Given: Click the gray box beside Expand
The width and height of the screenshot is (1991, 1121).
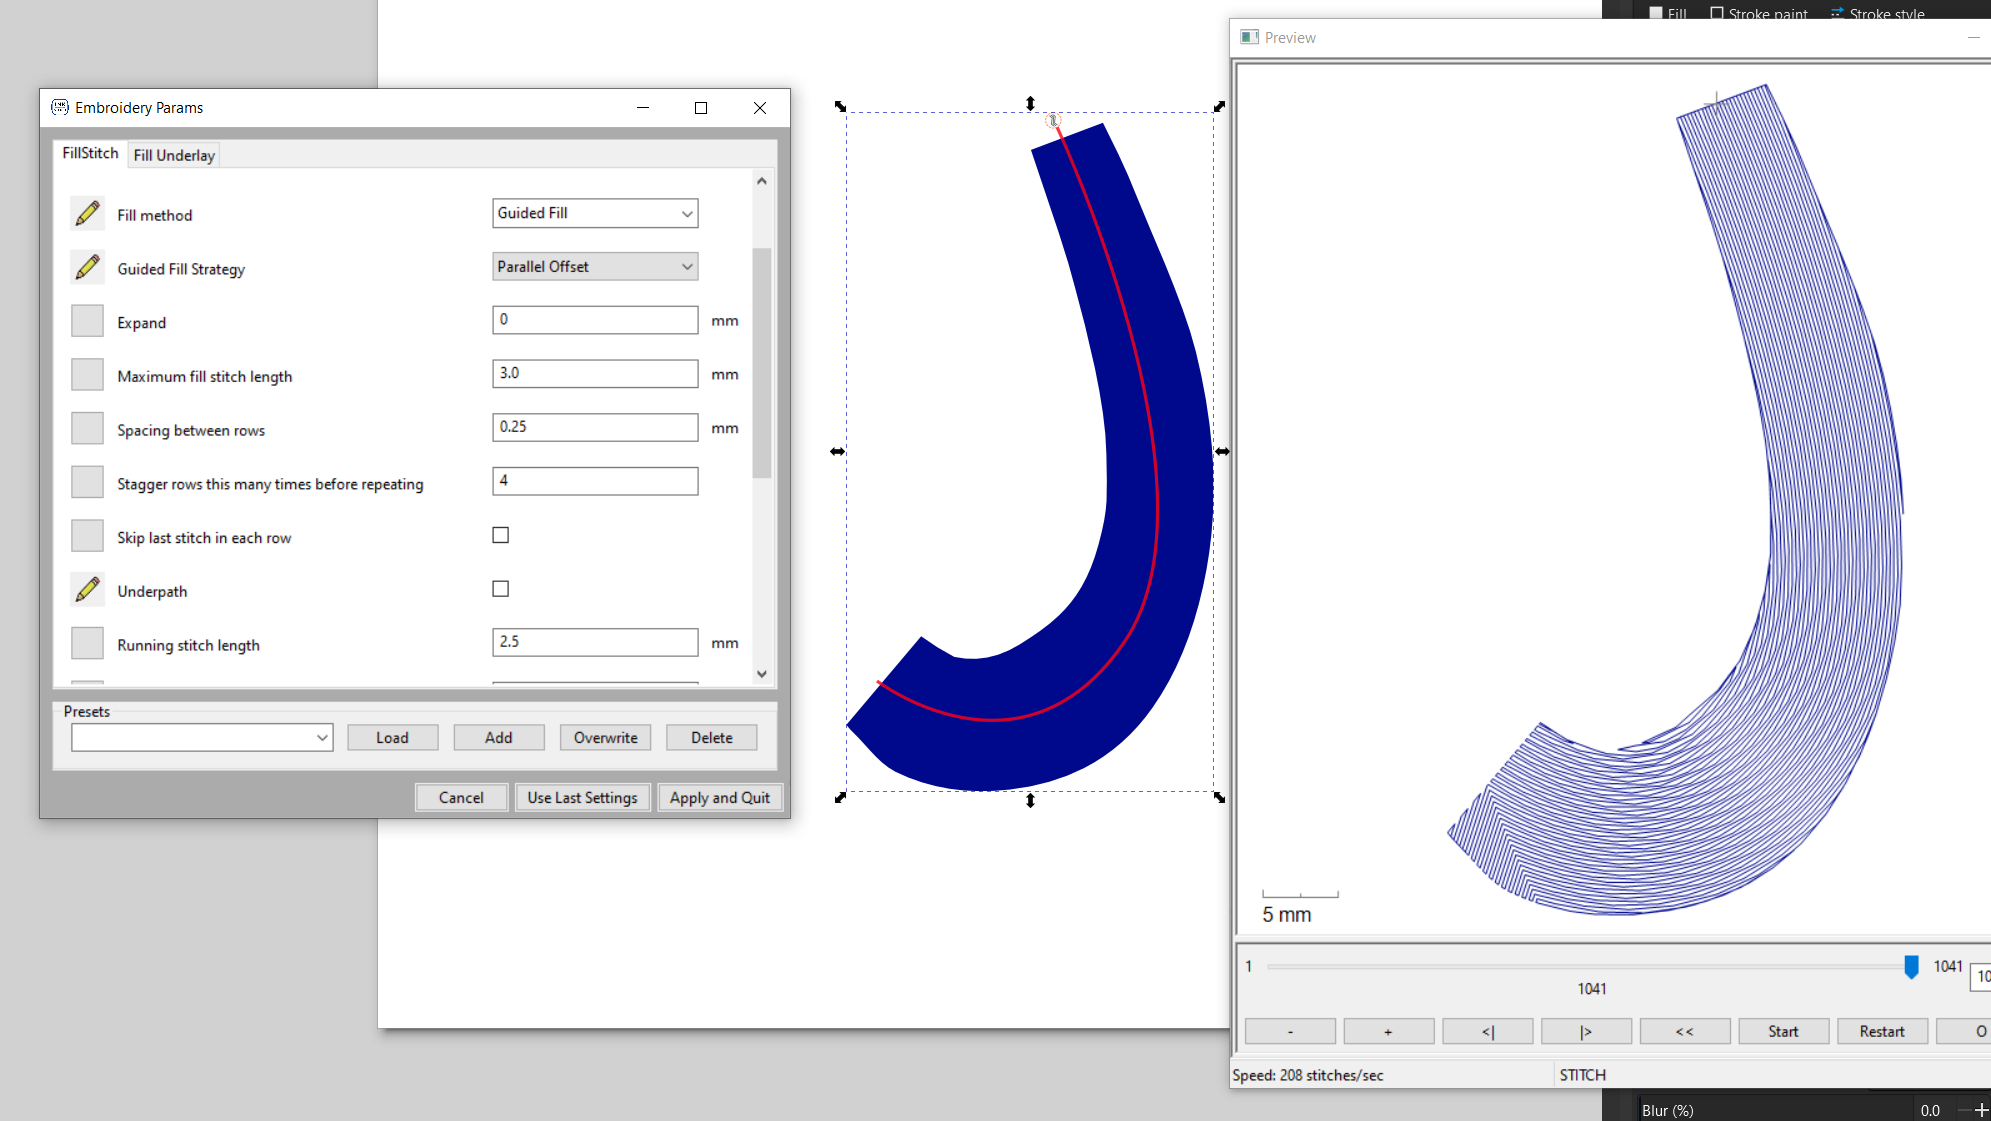Looking at the screenshot, I should click(x=87, y=321).
